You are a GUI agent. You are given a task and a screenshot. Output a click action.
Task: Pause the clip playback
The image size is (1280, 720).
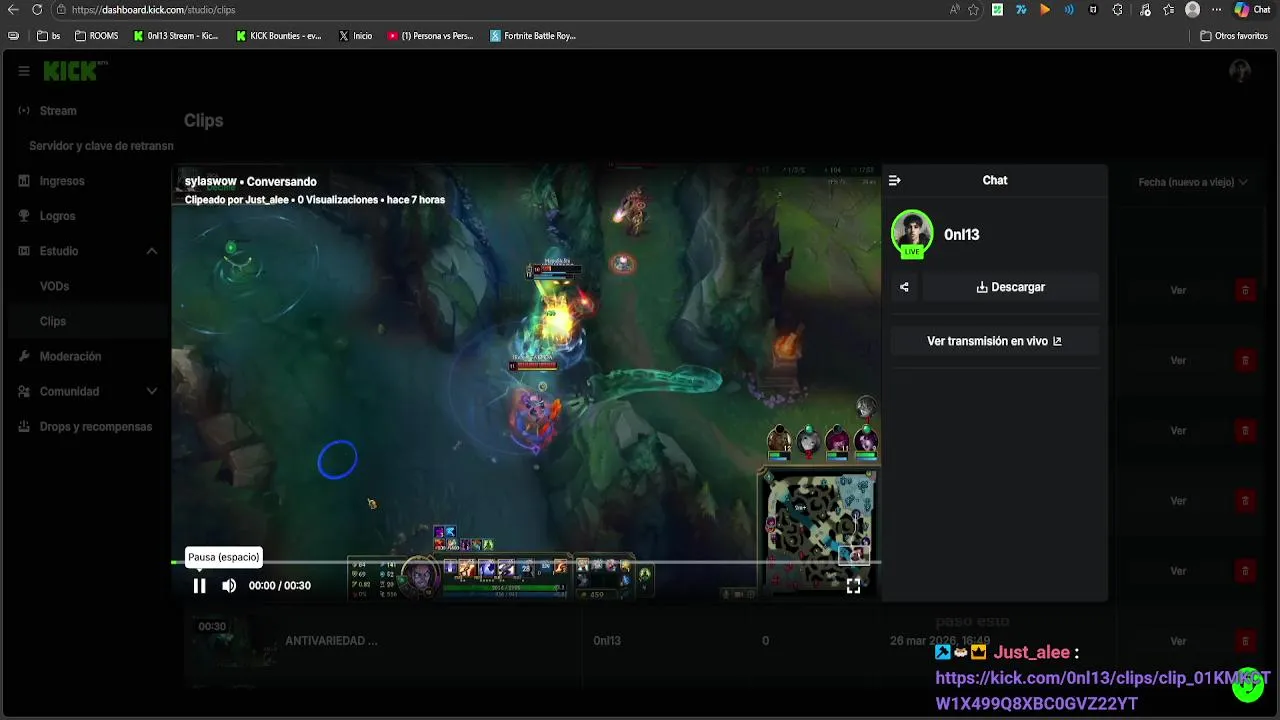coord(199,586)
